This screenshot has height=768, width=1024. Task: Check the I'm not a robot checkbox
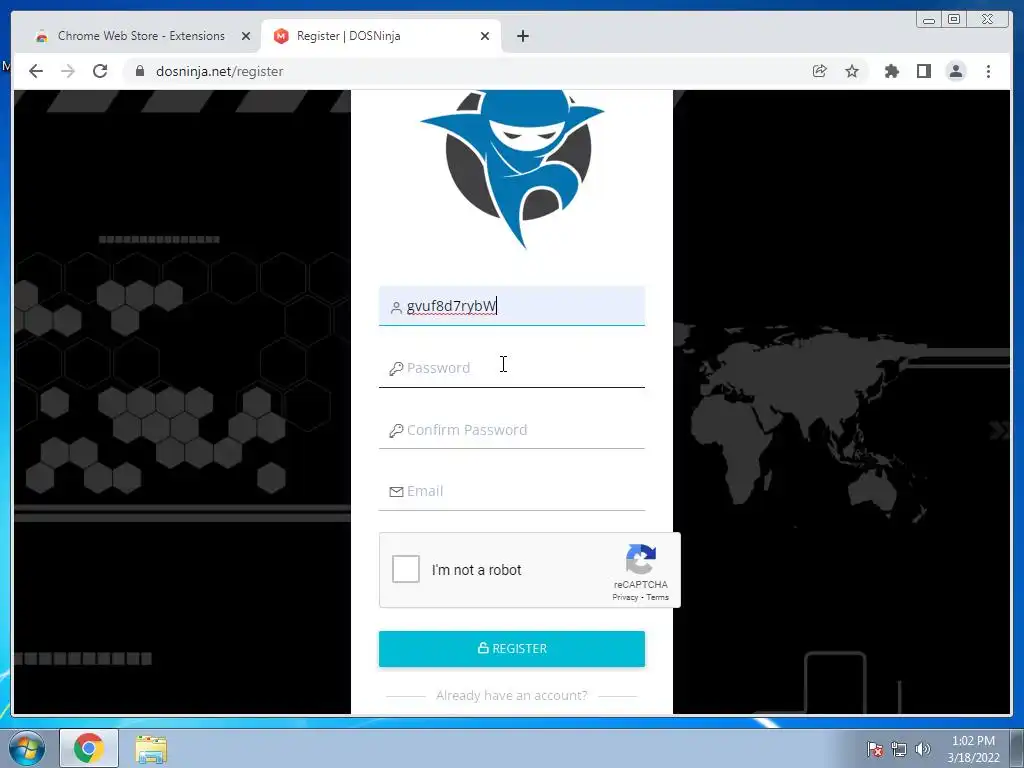pos(406,569)
